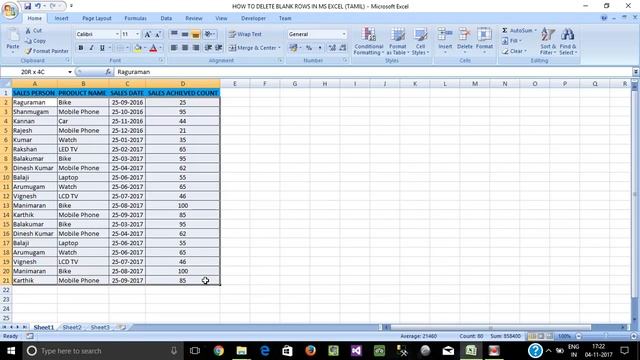Click the Find & Select icon

point(567,35)
